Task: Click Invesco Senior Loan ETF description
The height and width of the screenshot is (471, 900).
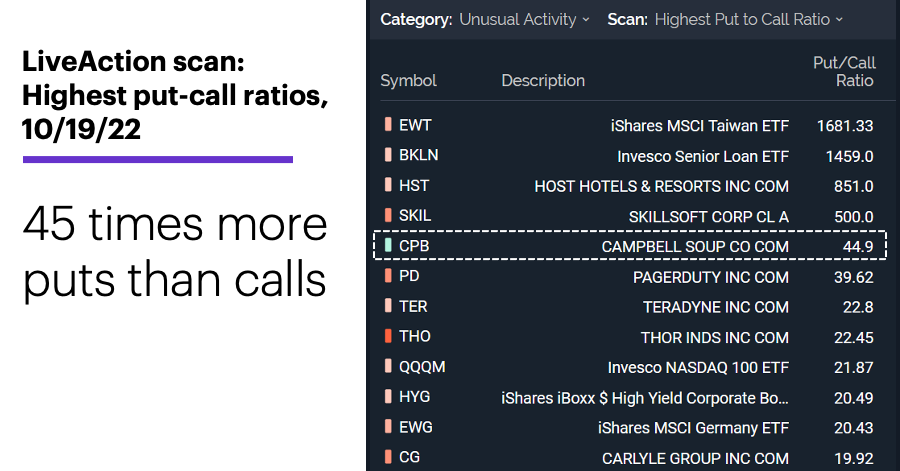Action: coord(703,156)
